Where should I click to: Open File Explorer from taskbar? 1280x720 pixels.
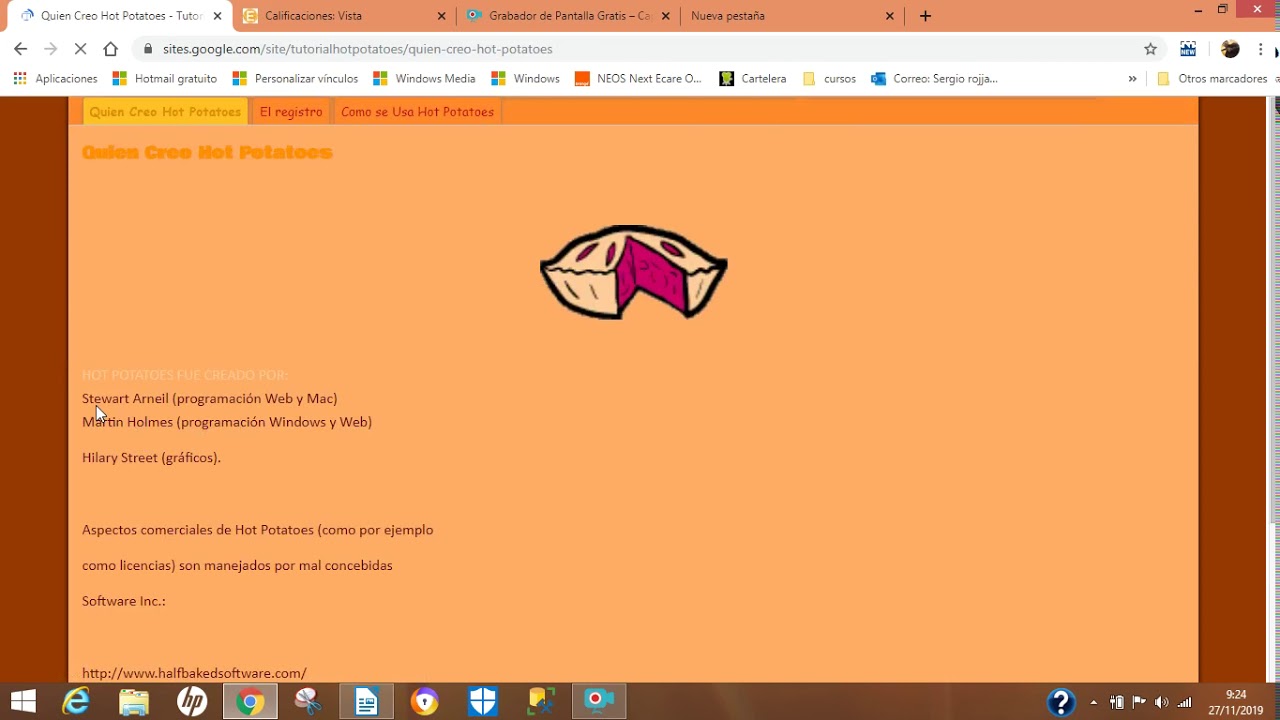pyautogui.click(x=134, y=702)
